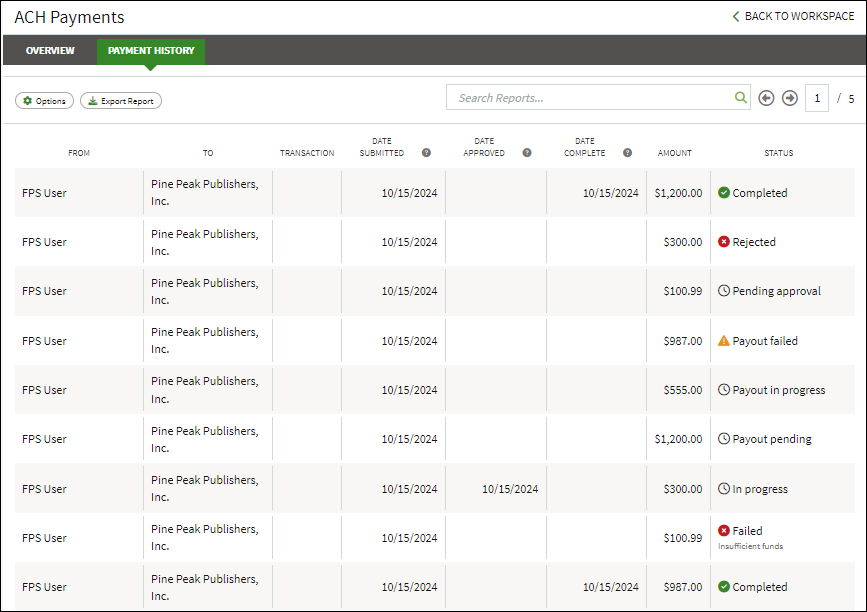The width and height of the screenshot is (867, 612).
Task: Click the search magnifier icon
Action: tap(740, 98)
